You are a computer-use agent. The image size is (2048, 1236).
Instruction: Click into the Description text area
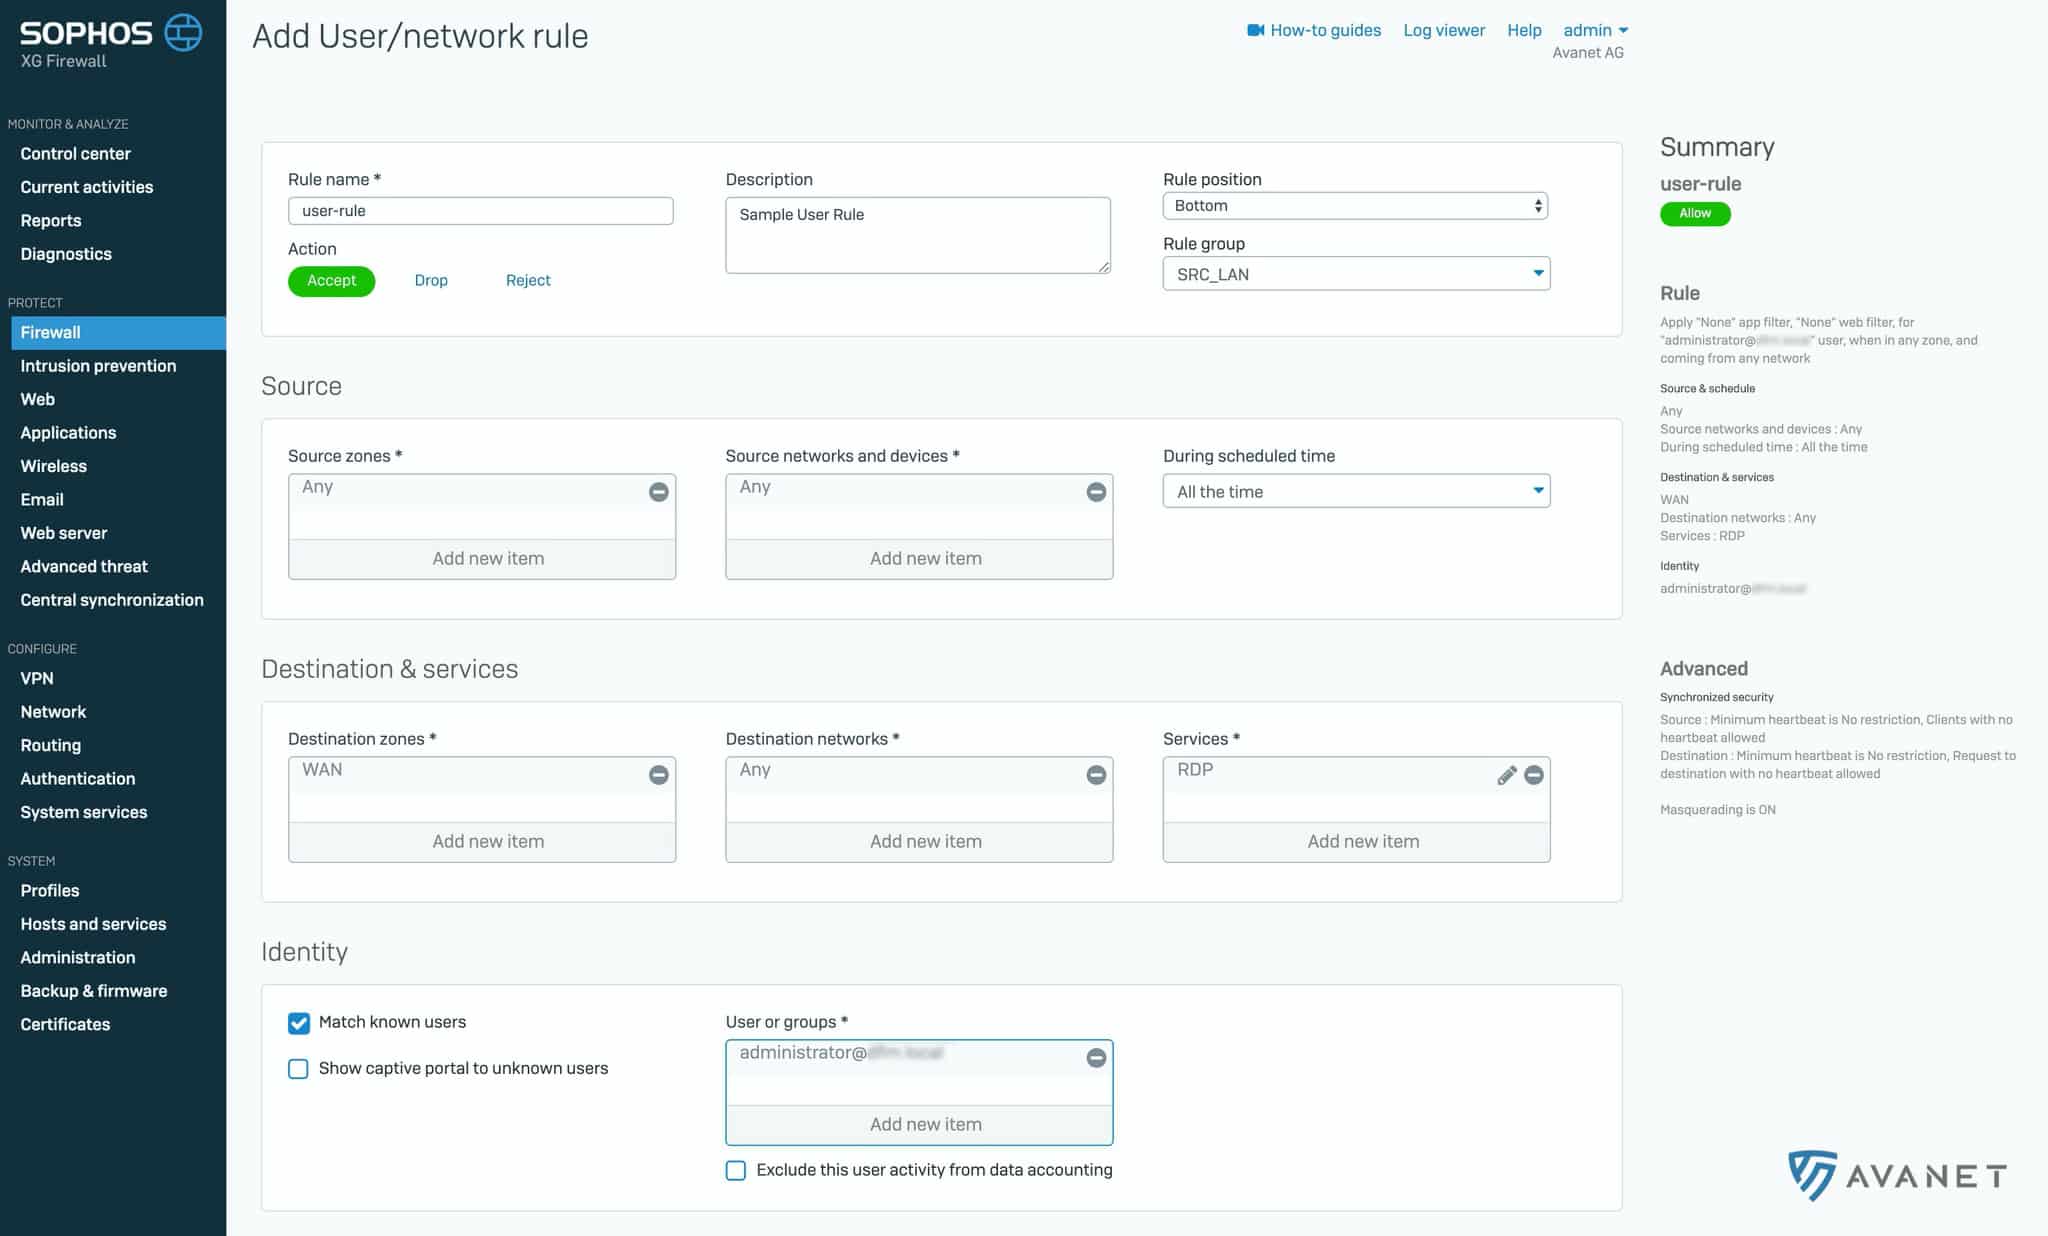tap(918, 236)
